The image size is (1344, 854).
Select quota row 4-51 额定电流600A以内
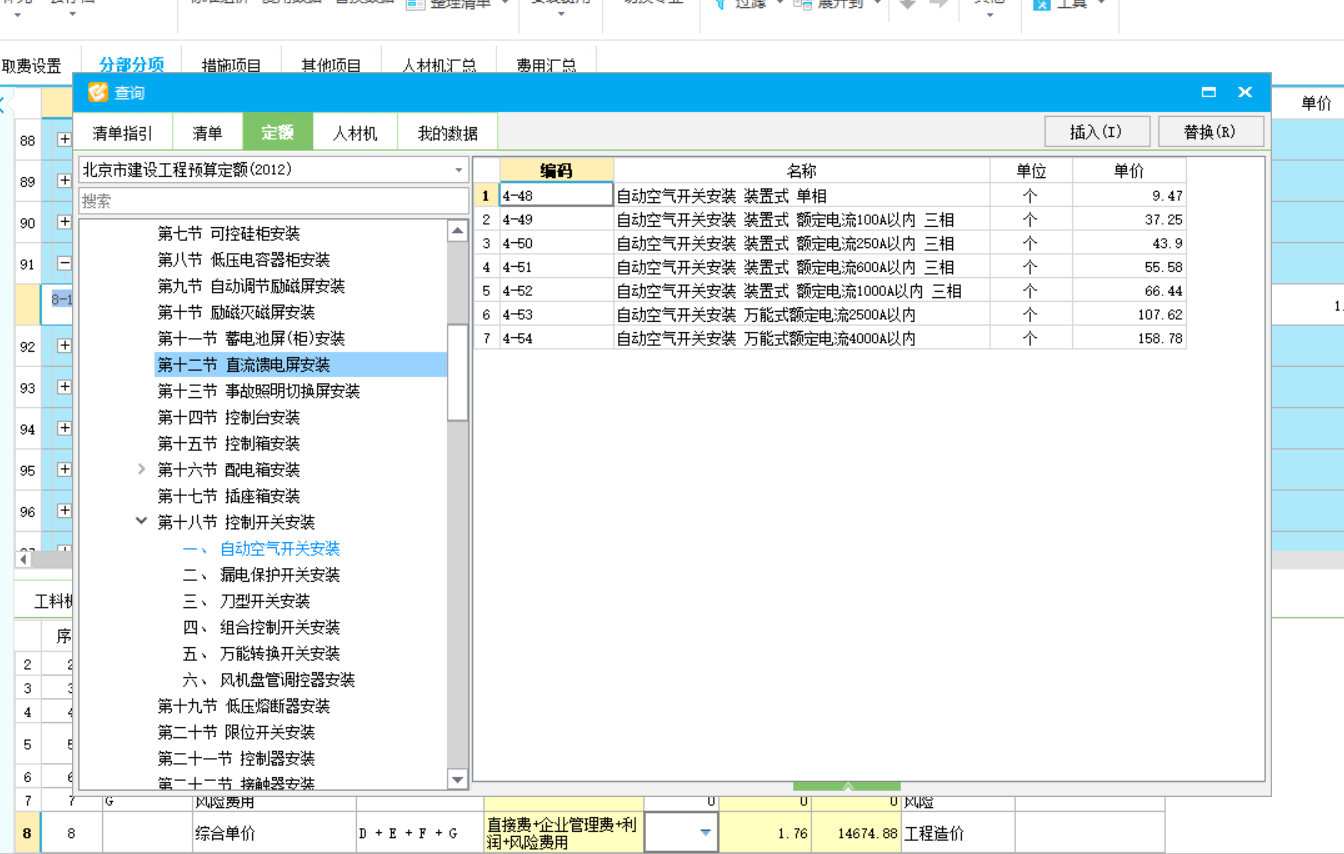coord(830,267)
